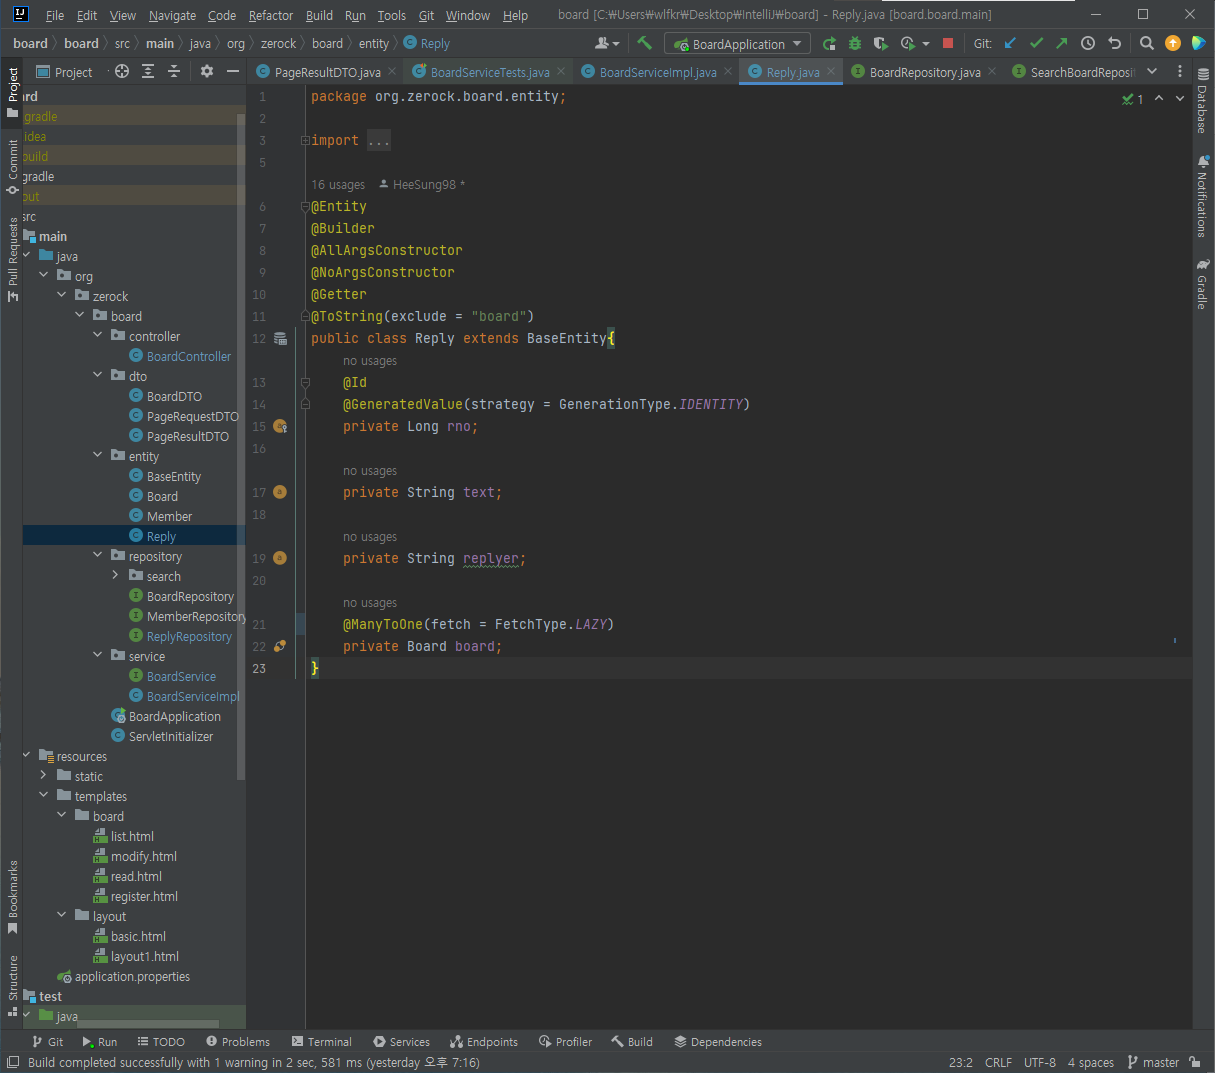Open the Navigate menu

pos(172,15)
